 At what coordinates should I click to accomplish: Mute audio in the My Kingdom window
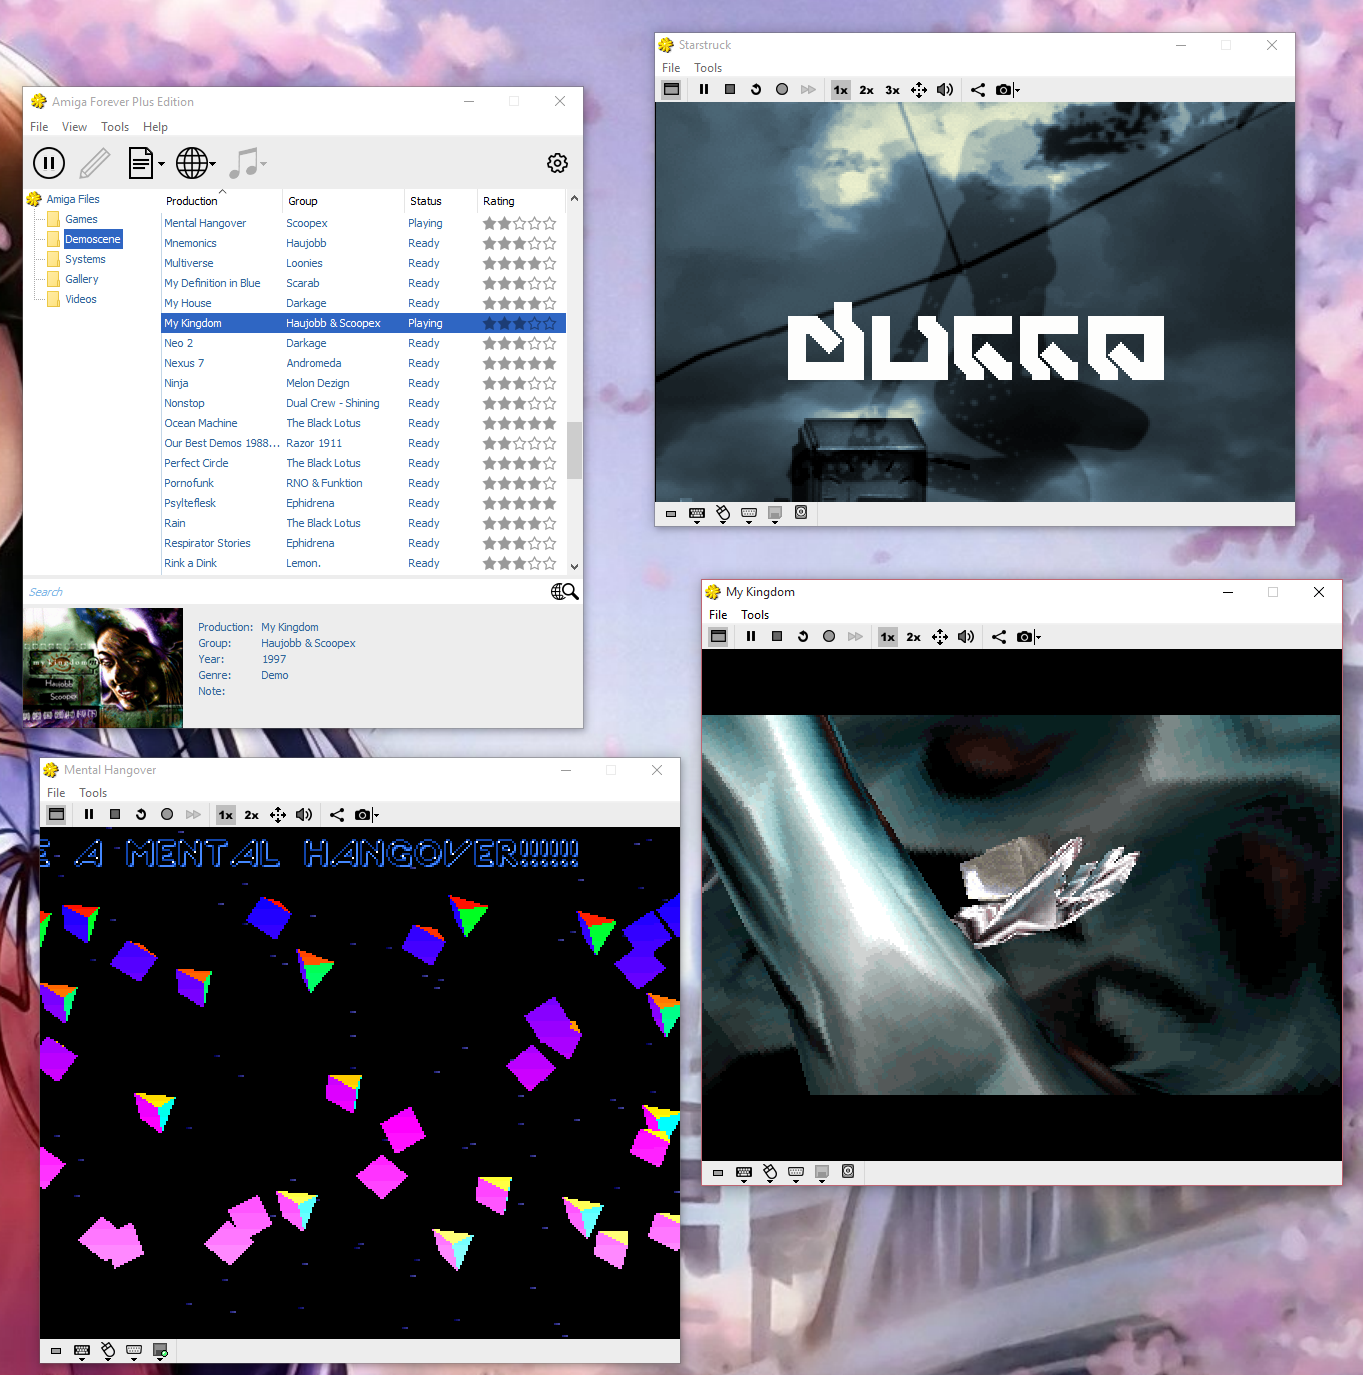click(x=966, y=637)
